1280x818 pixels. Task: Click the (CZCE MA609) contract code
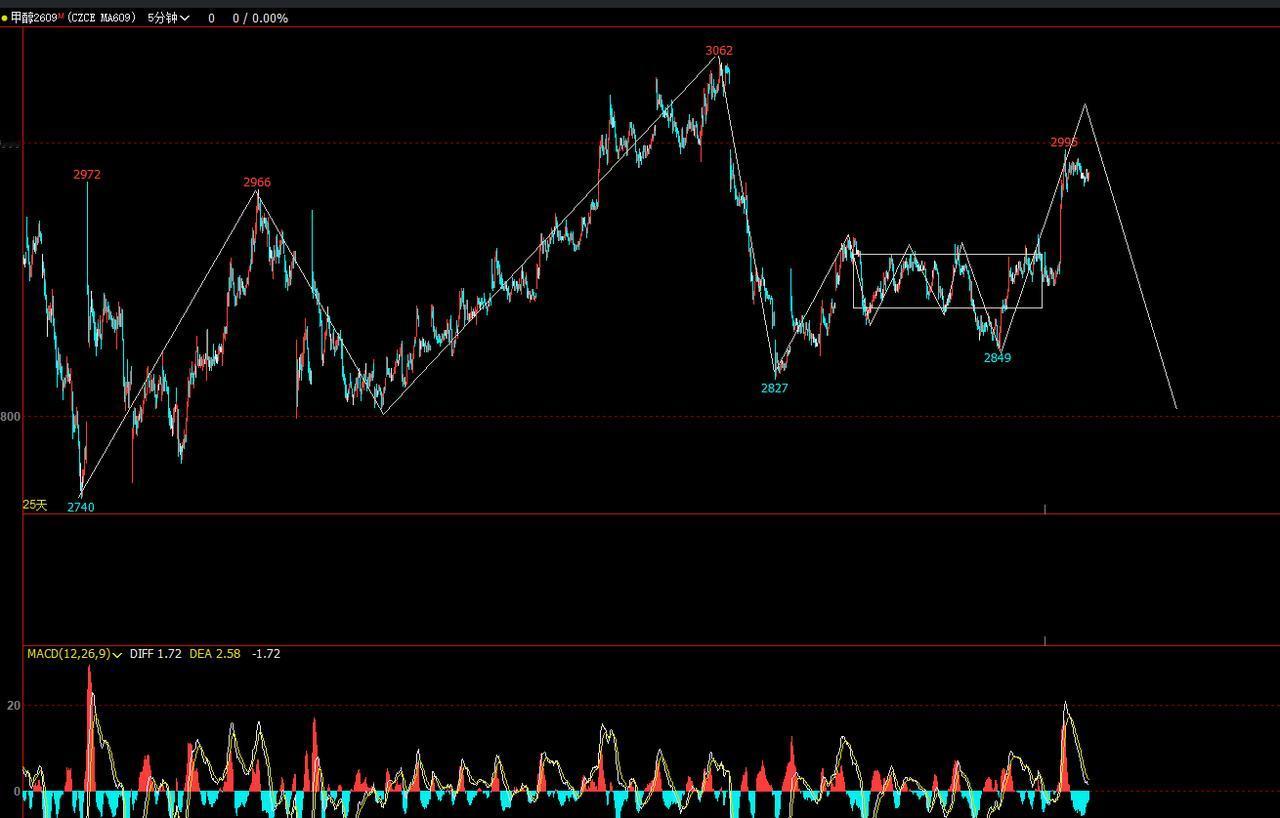click(x=101, y=18)
